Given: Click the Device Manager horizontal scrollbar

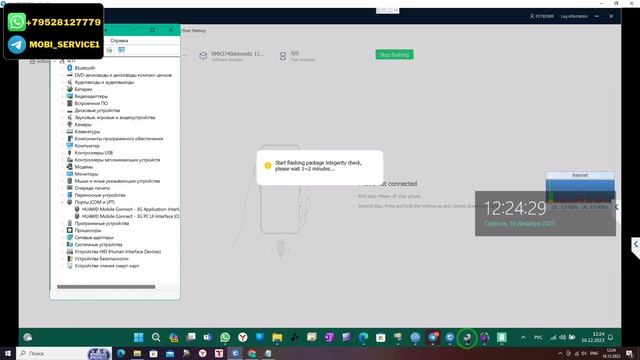Looking at the screenshot, I should coord(106,287).
